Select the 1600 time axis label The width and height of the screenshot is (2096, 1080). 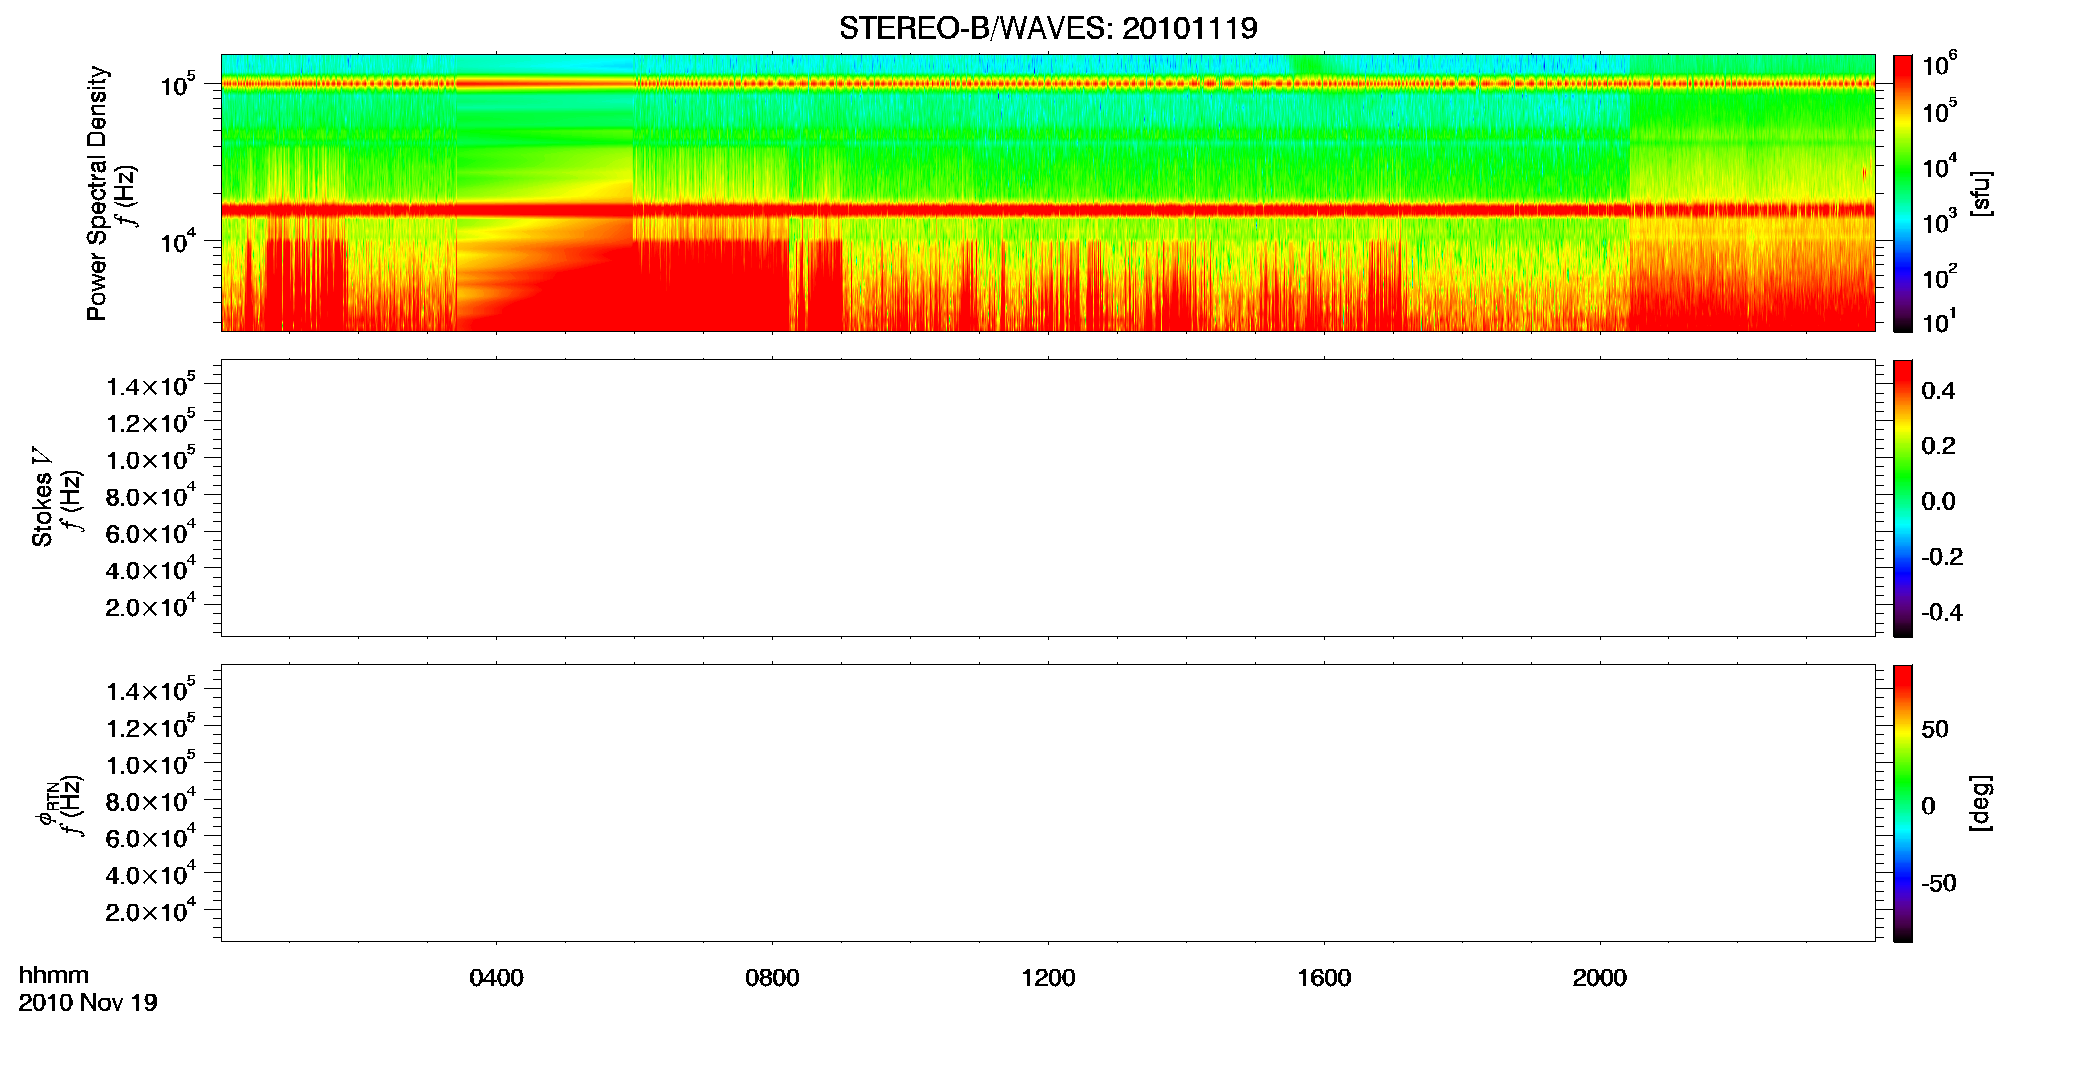[1324, 978]
